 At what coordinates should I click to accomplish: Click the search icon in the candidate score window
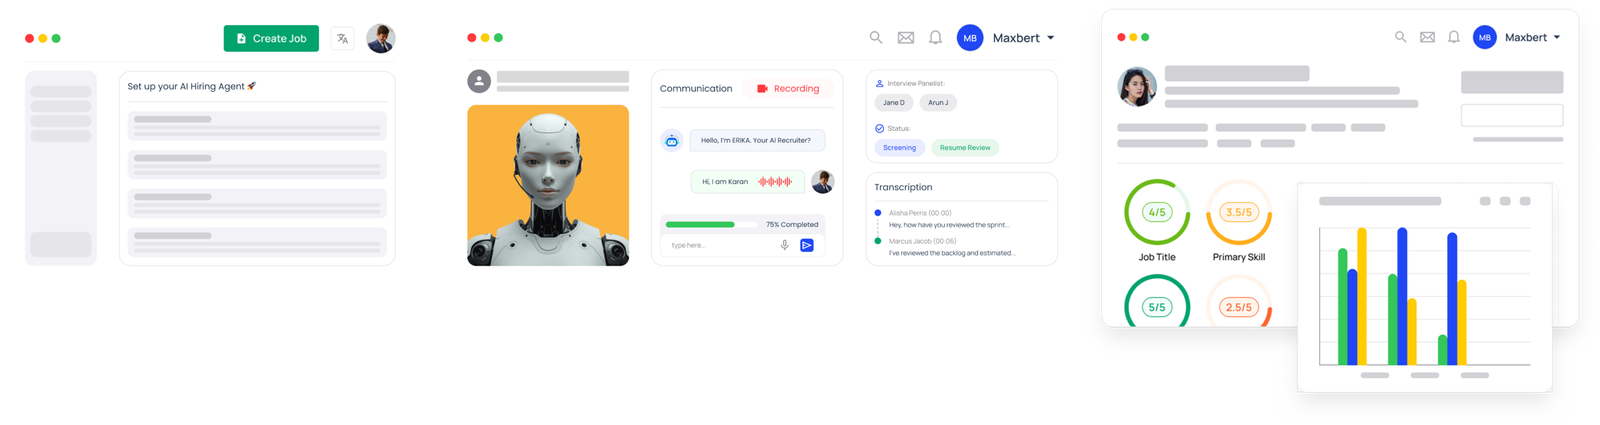click(x=1401, y=37)
